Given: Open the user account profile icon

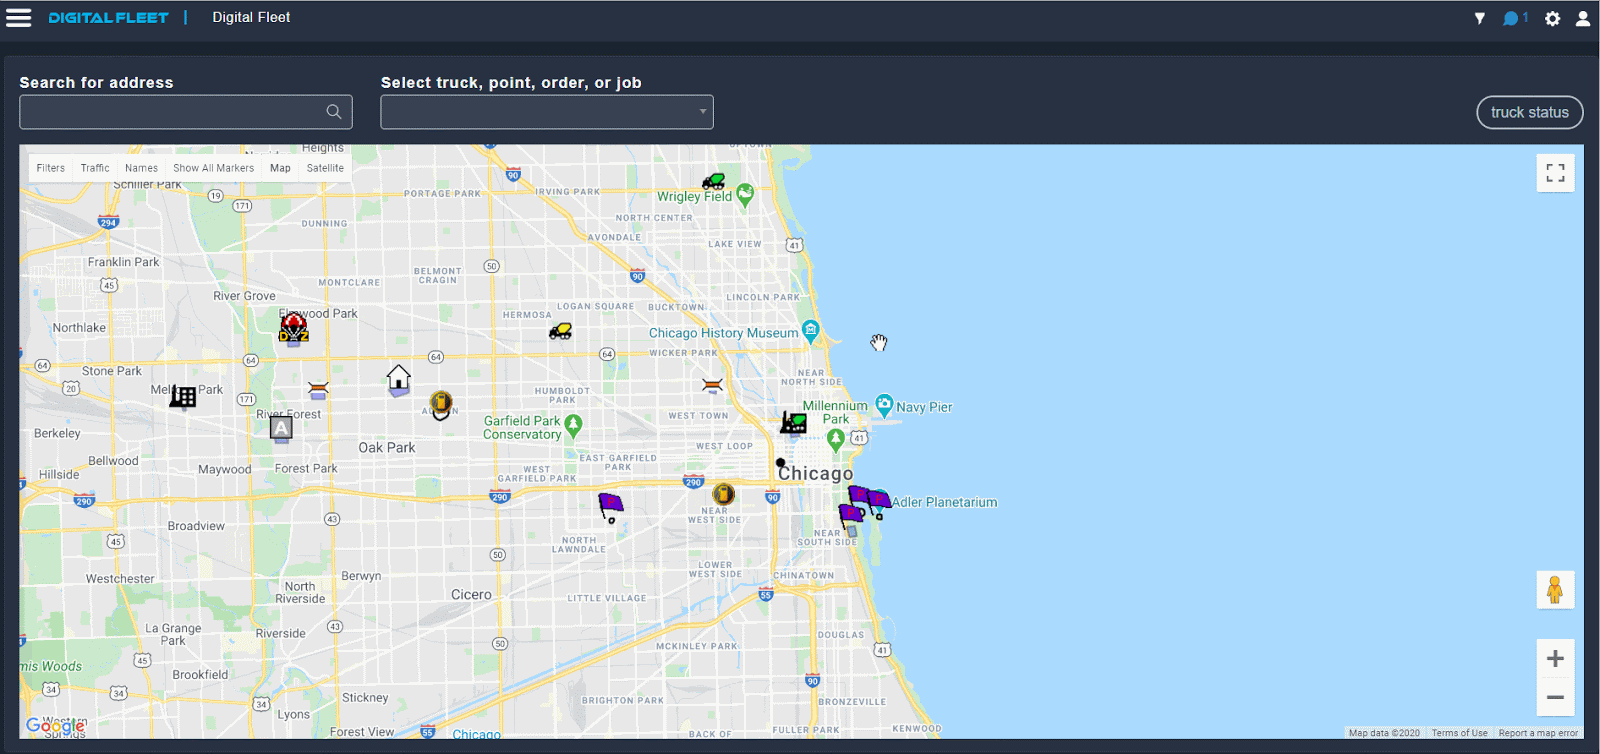Looking at the screenshot, I should click(x=1583, y=18).
